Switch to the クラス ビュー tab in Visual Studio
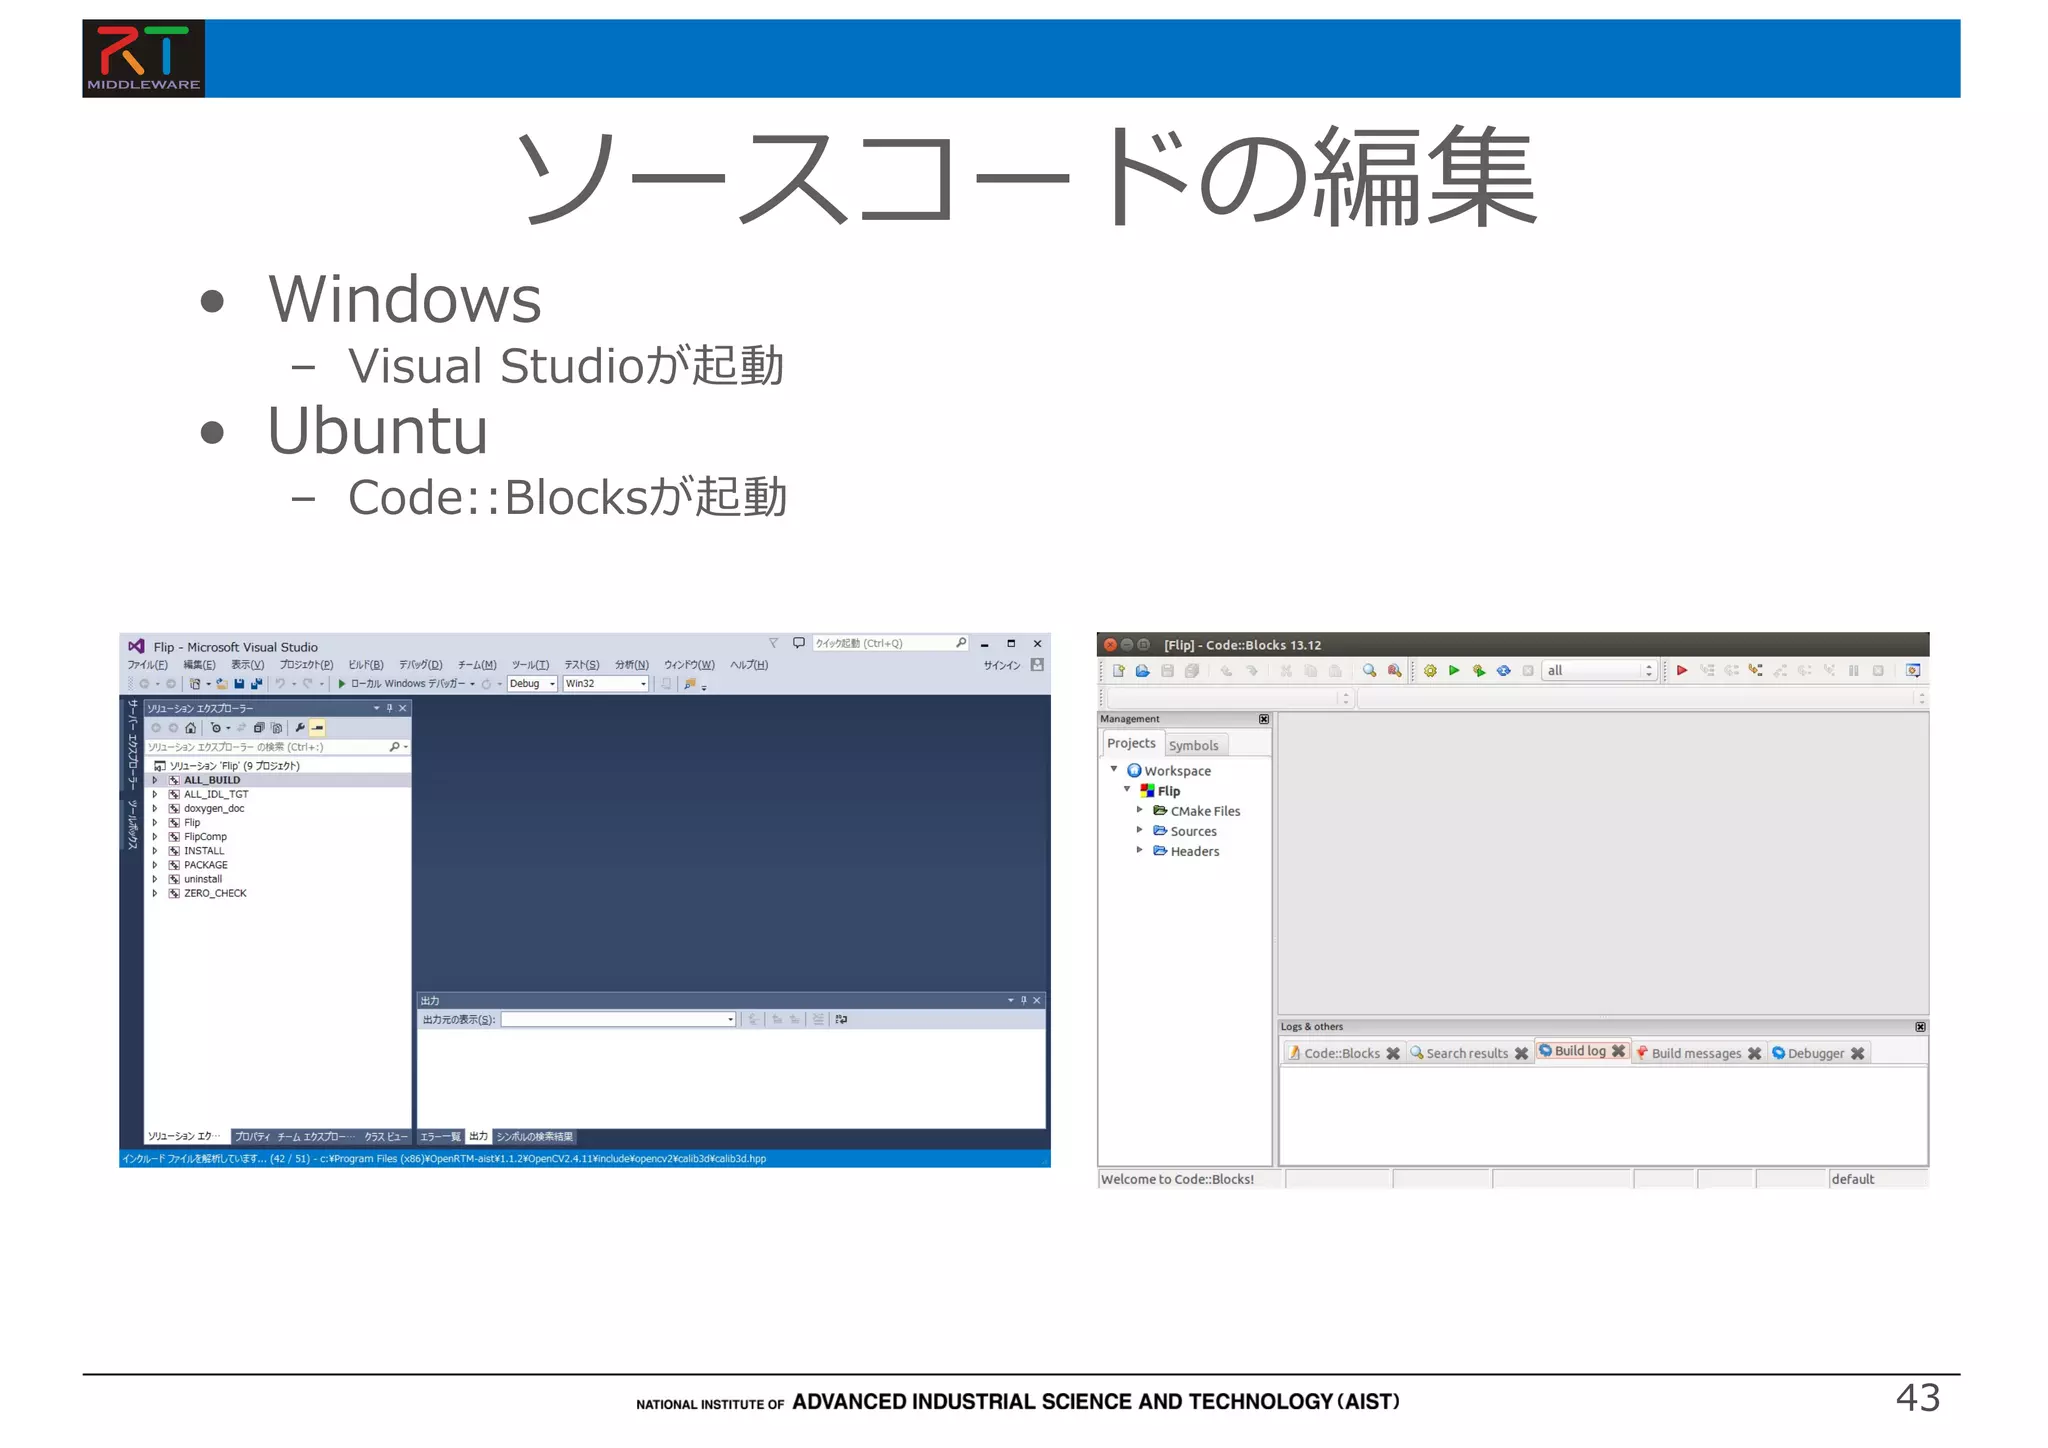Screen dimensions: 2048x1448 [386, 1137]
